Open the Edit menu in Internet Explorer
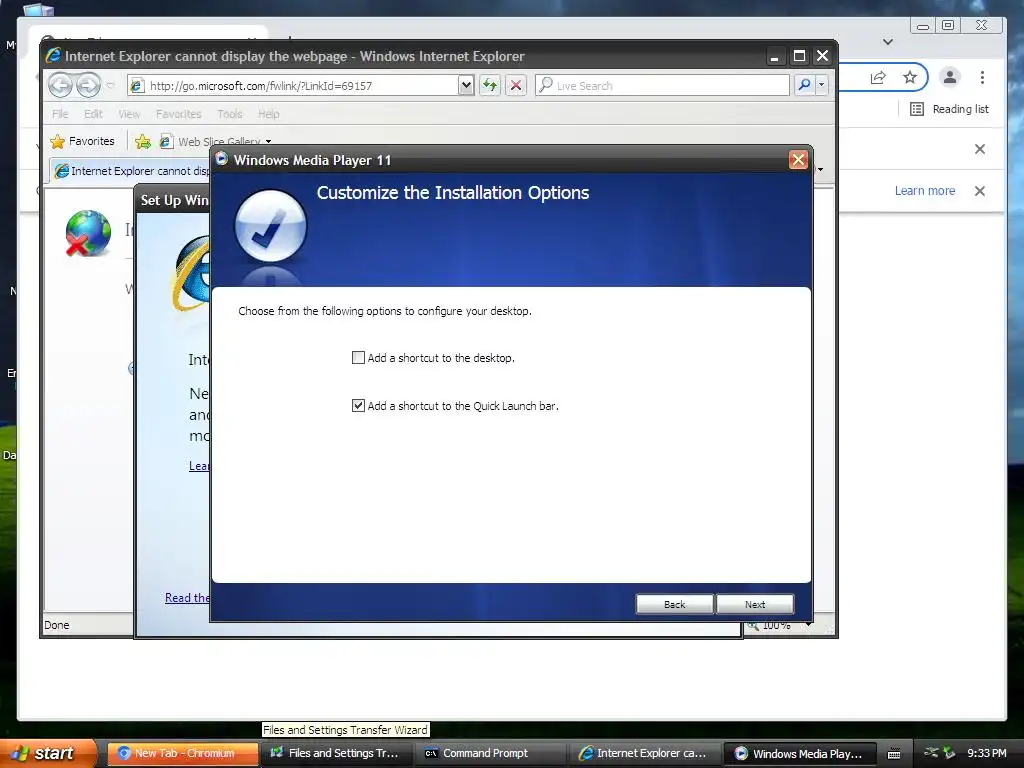Screen dimensions: 1024x768 pos(93,114)
